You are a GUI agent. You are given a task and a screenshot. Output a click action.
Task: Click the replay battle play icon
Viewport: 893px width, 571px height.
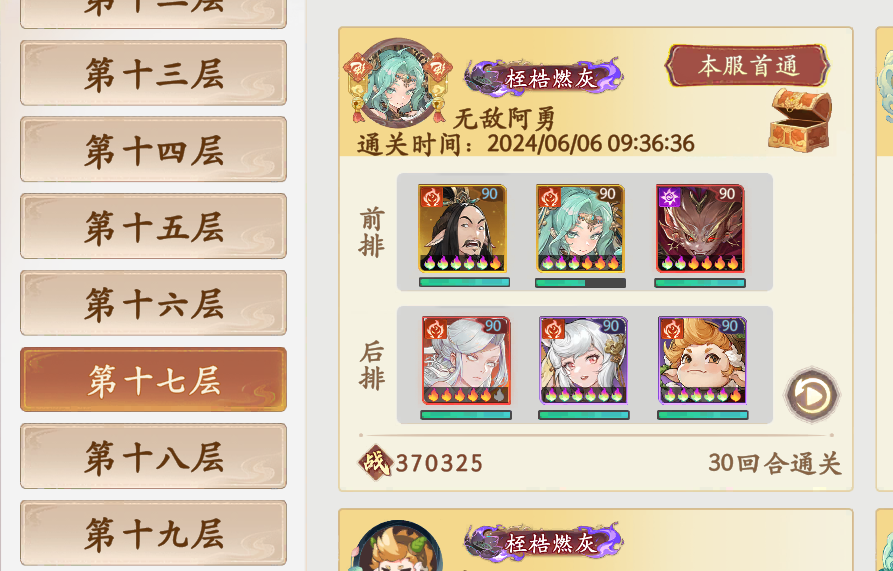[x=812, y=395]
